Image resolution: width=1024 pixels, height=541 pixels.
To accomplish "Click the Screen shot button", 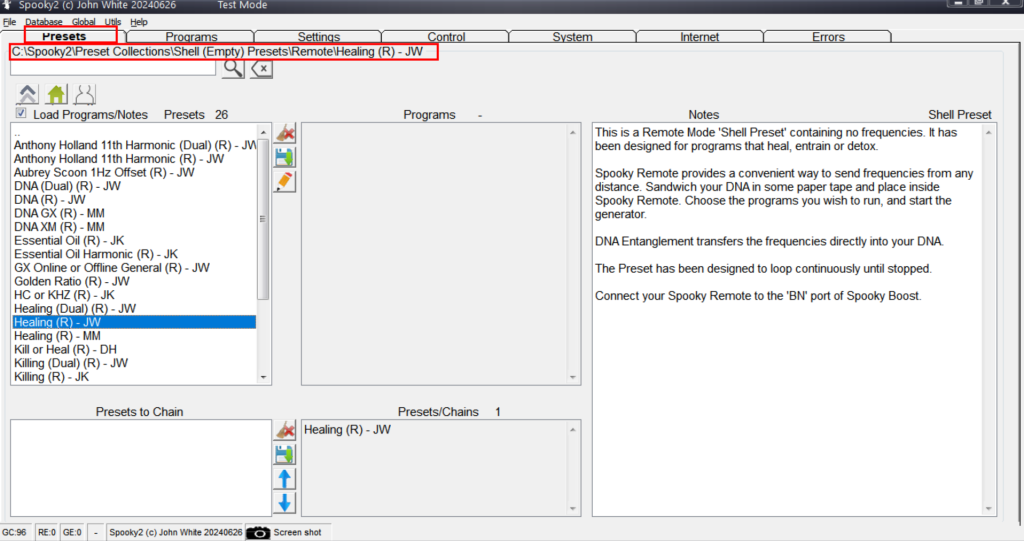I will click(287, 532).
